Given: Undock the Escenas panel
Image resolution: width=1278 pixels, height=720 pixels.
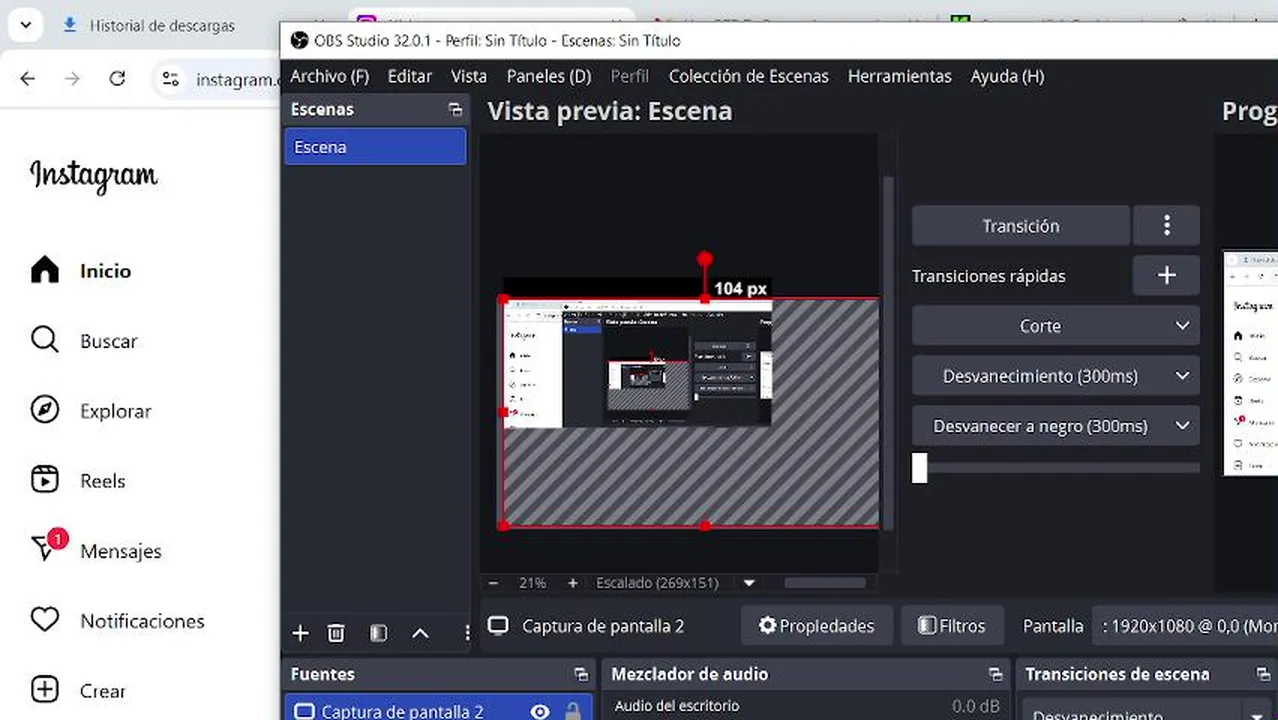Looking at the screenshot, I should [455, 110].
